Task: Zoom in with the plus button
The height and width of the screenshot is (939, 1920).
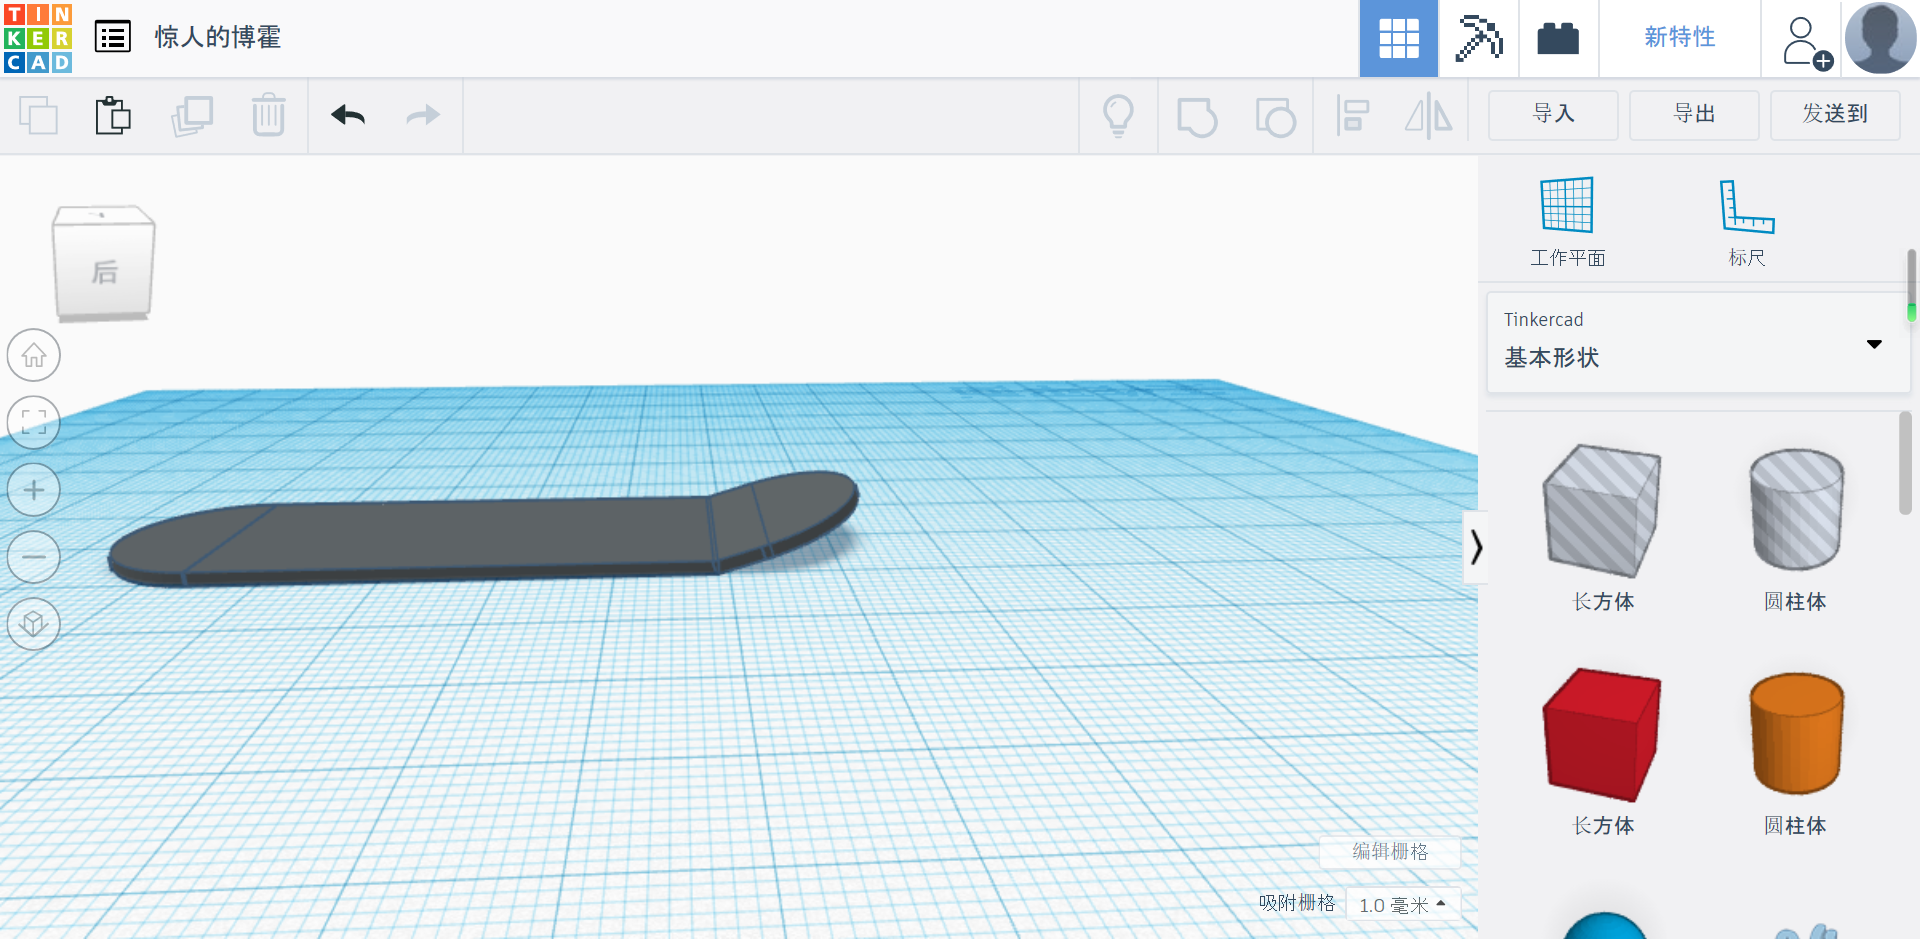Action: 34,490
